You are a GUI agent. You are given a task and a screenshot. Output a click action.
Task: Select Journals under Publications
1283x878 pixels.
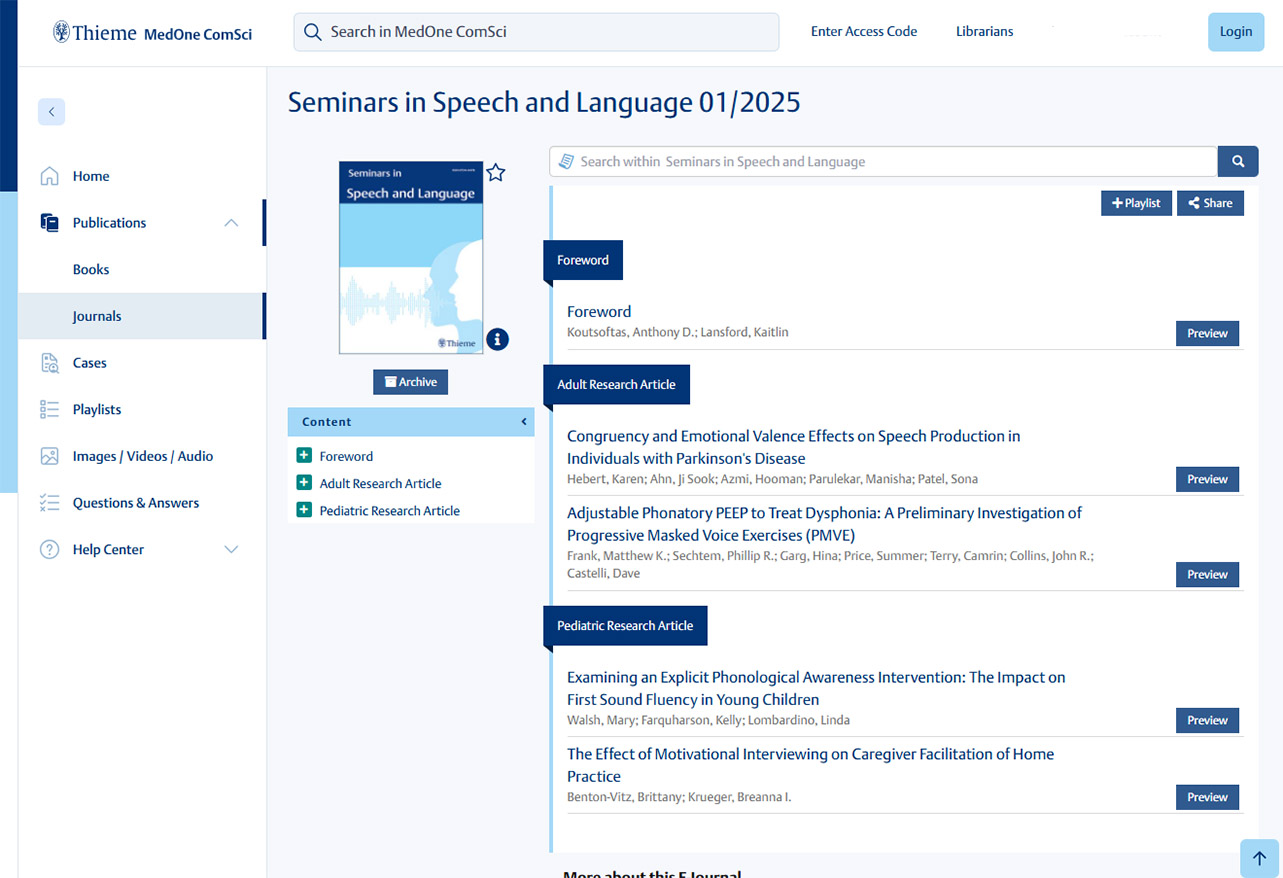[97, 315]
